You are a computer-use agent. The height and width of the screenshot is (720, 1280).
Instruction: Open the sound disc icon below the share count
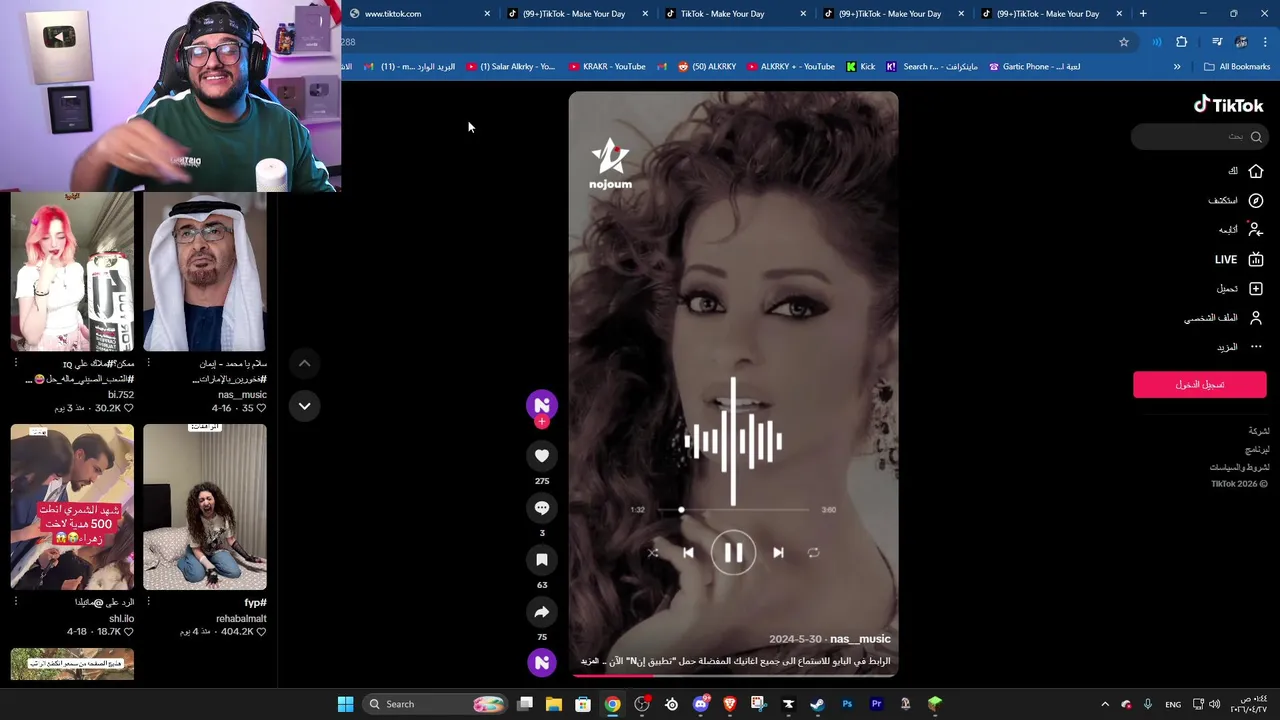point(542,662)
